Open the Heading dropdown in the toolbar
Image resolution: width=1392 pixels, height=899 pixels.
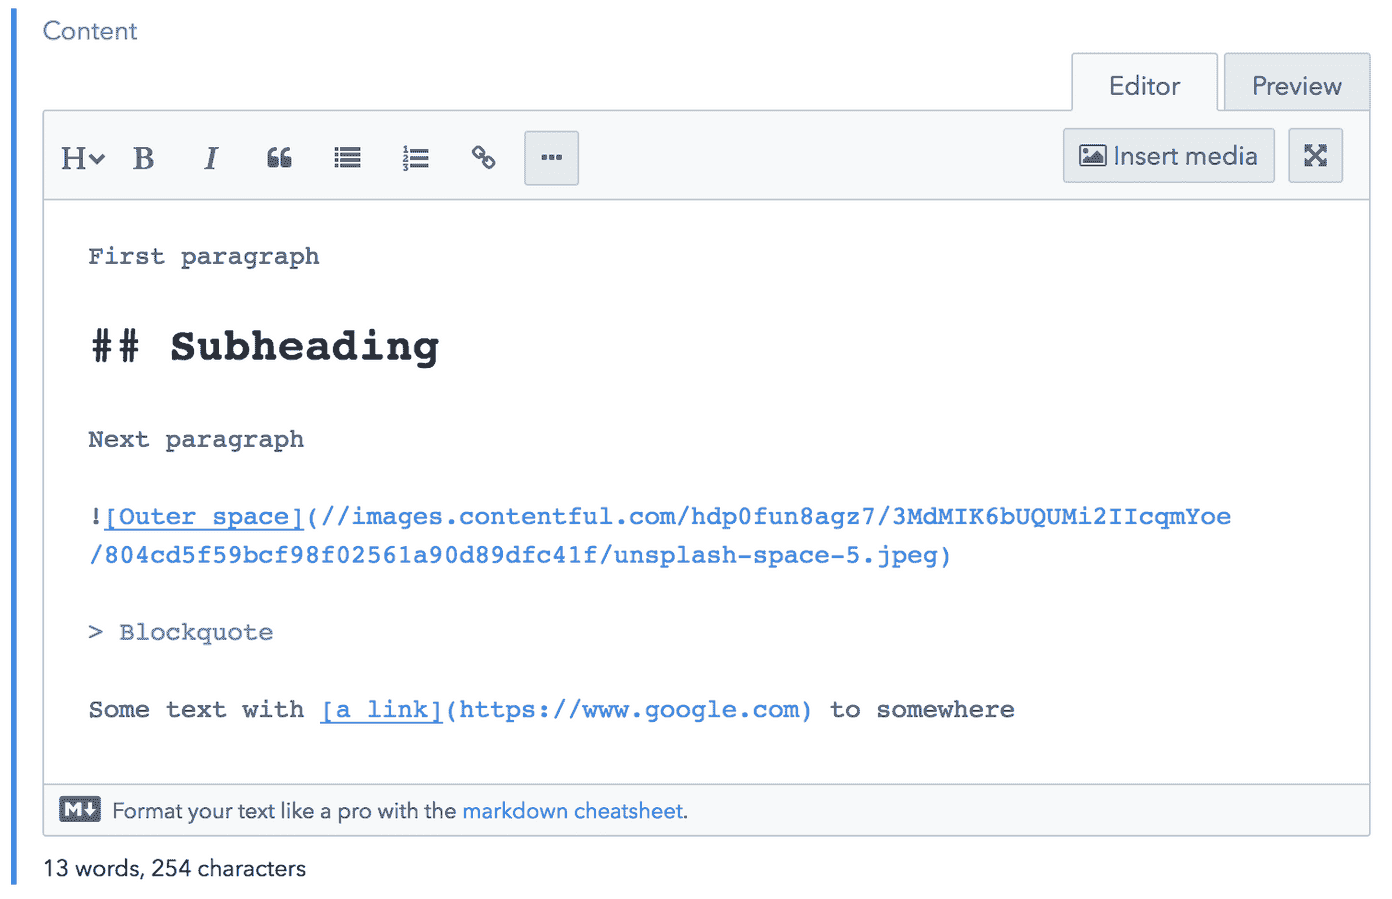point(82,158)
